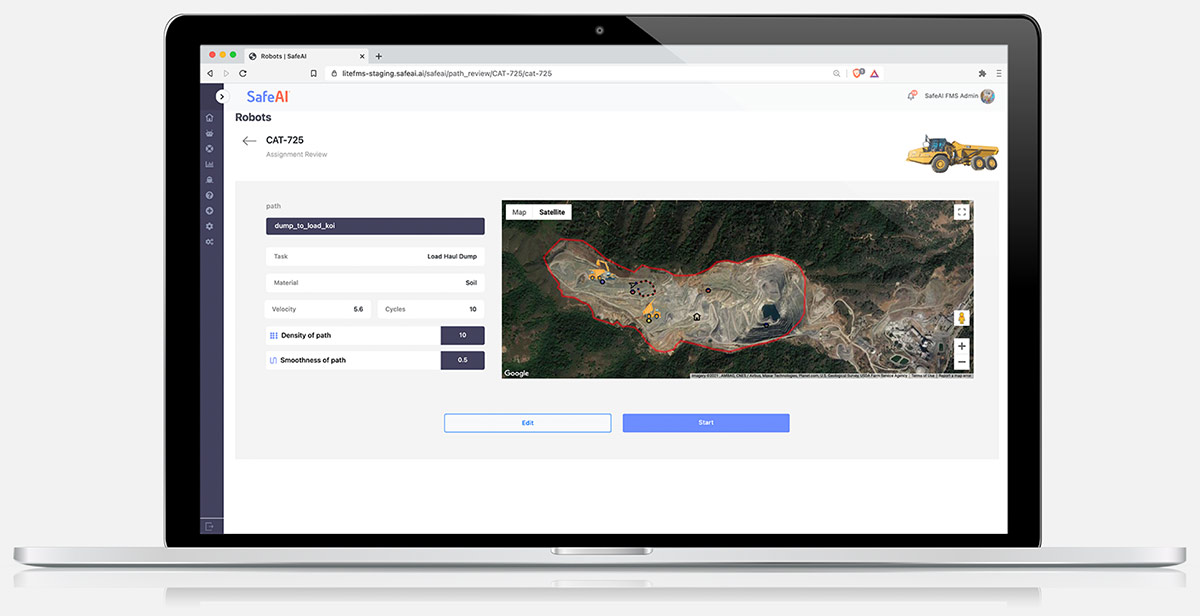Select the robots icon in the sidebar
This screenshot has width=1200, height=616.
tap(209, 133)
